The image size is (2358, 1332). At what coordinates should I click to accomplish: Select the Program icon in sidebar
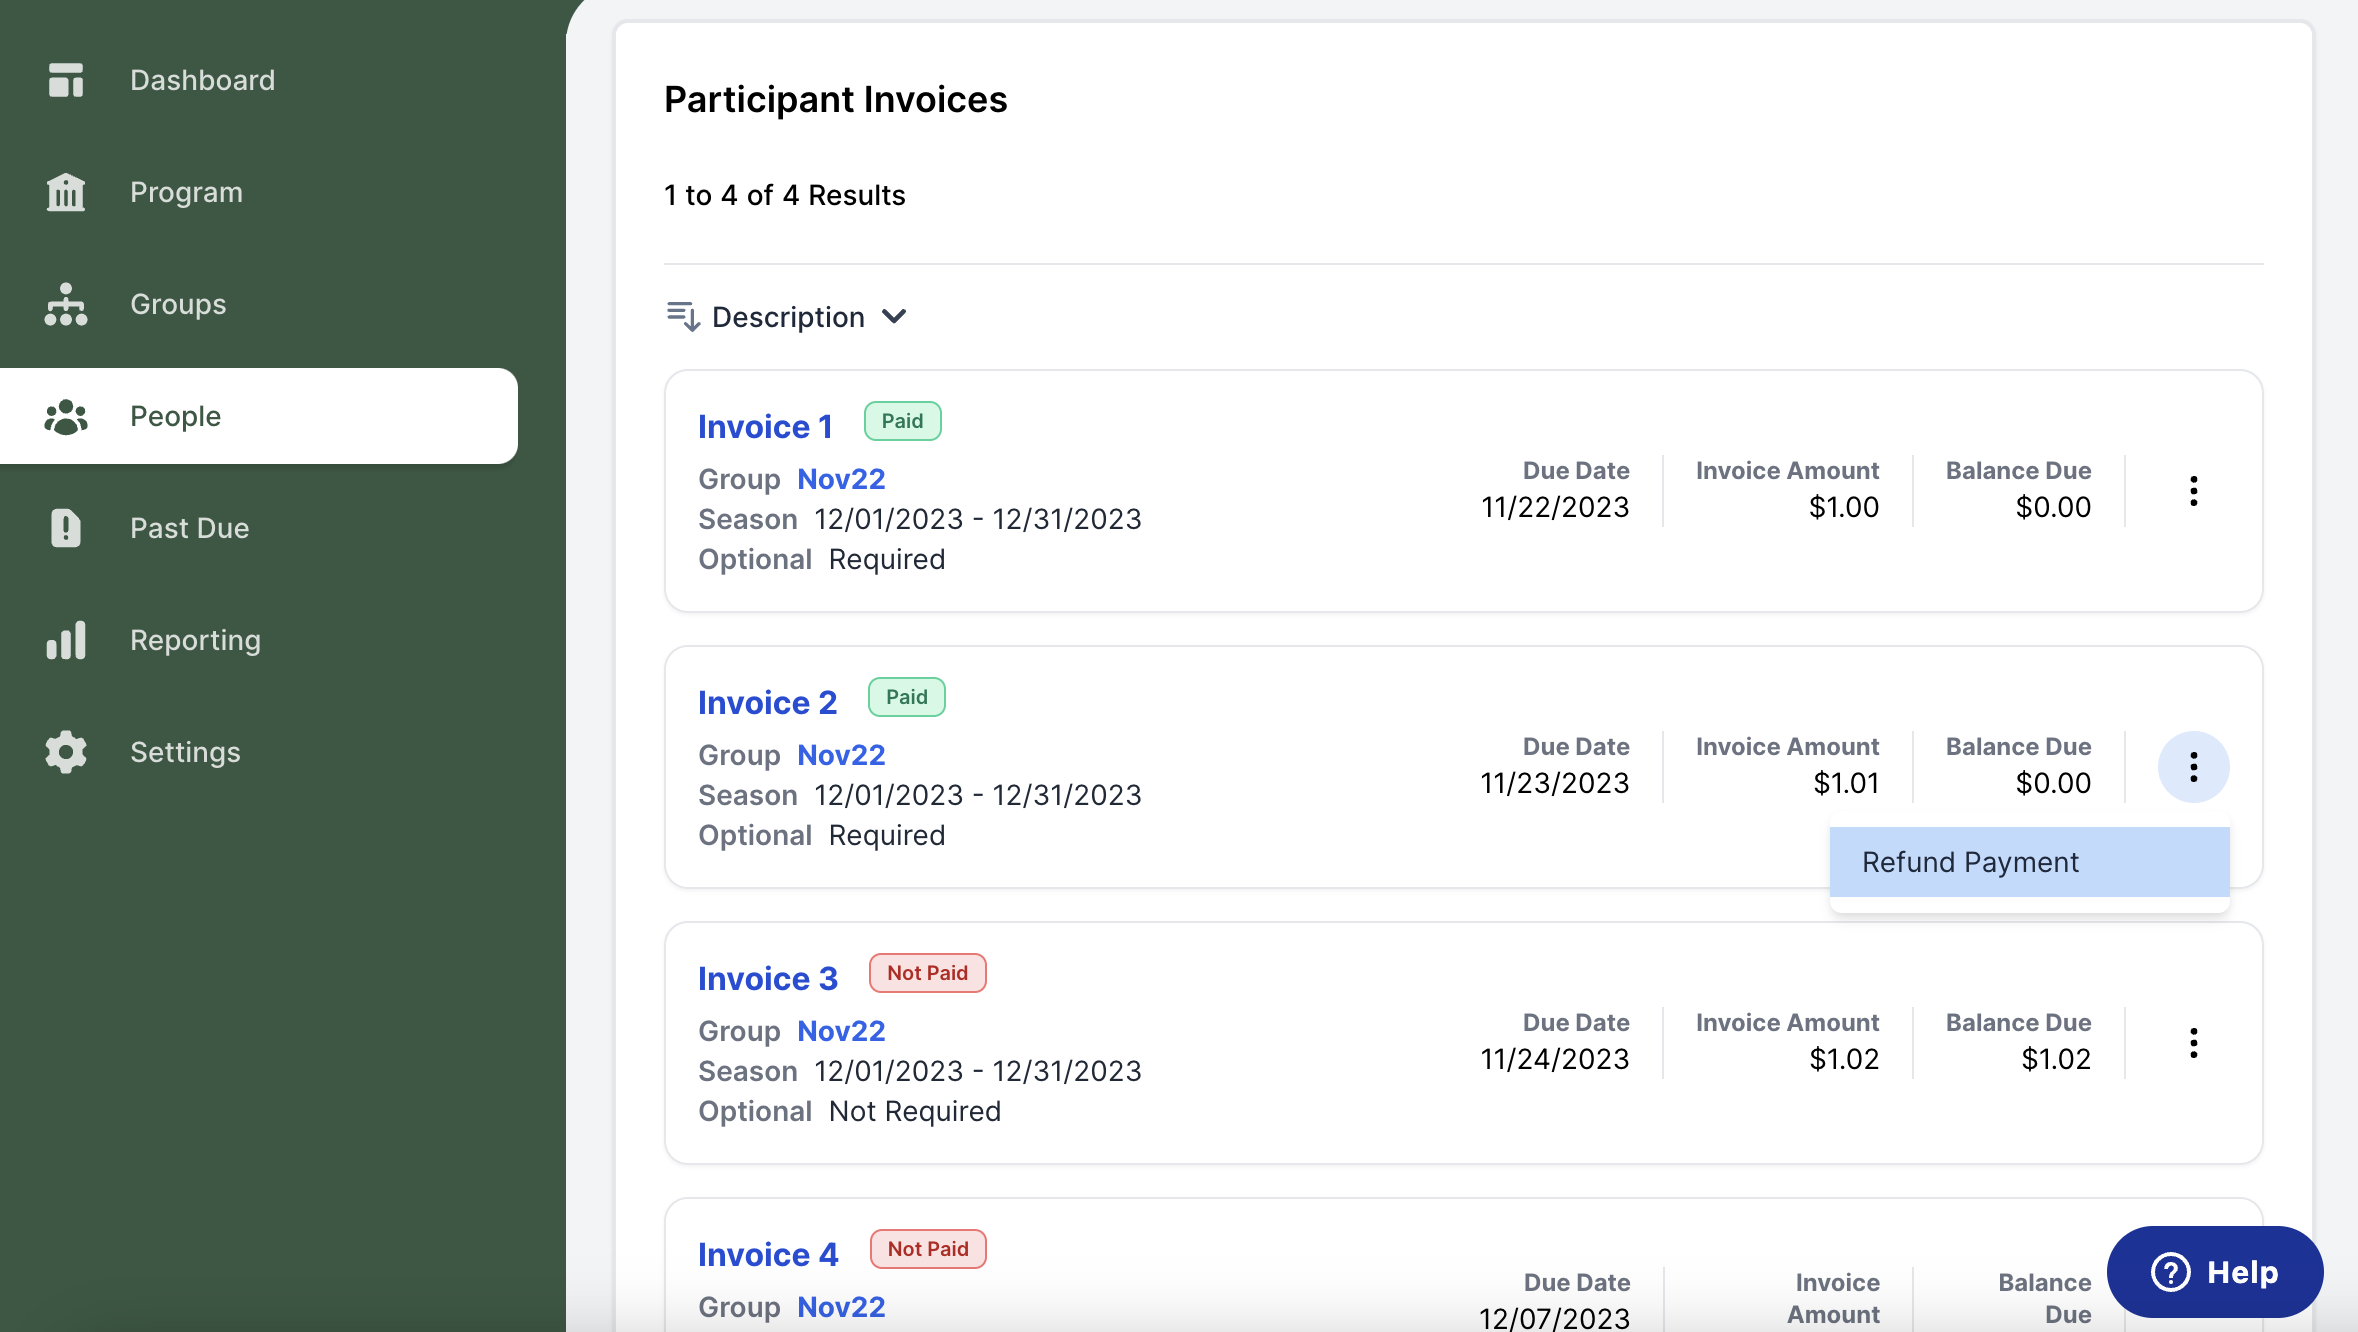pyautogui.click(x=65, y=190)
